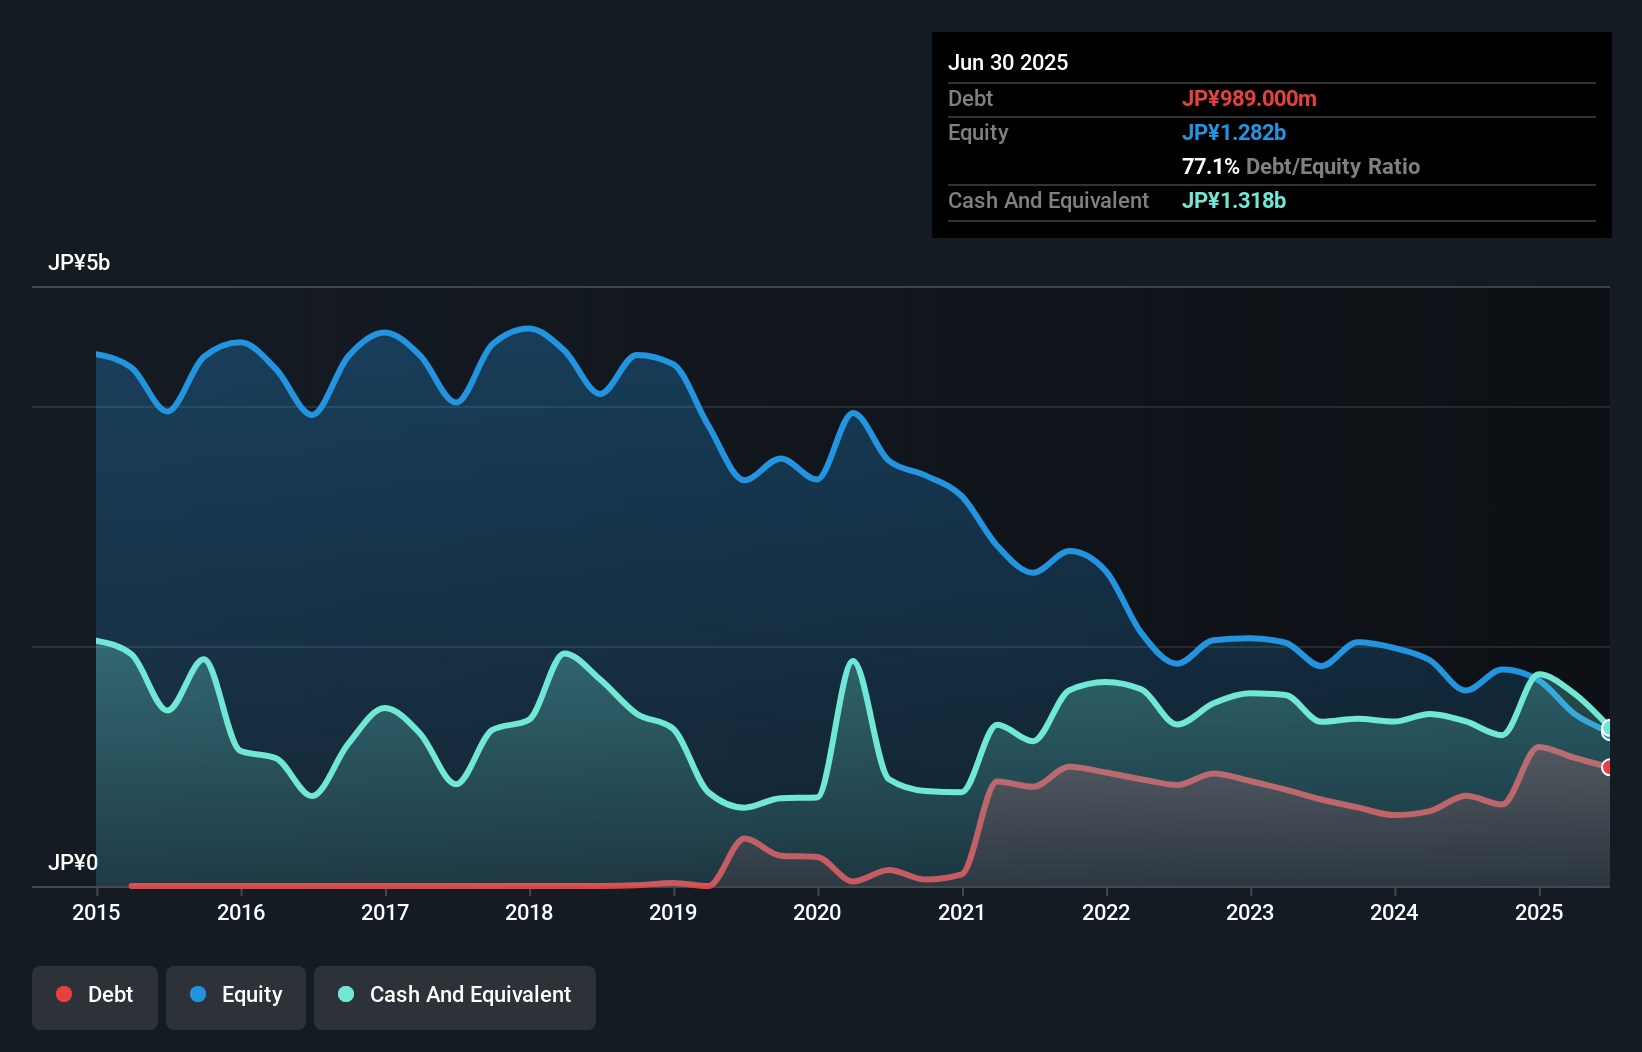Viewport: 1642px width, 1052px height.
Task: Open the JP¥989.000m debt value
Action: click(1250, 98)
